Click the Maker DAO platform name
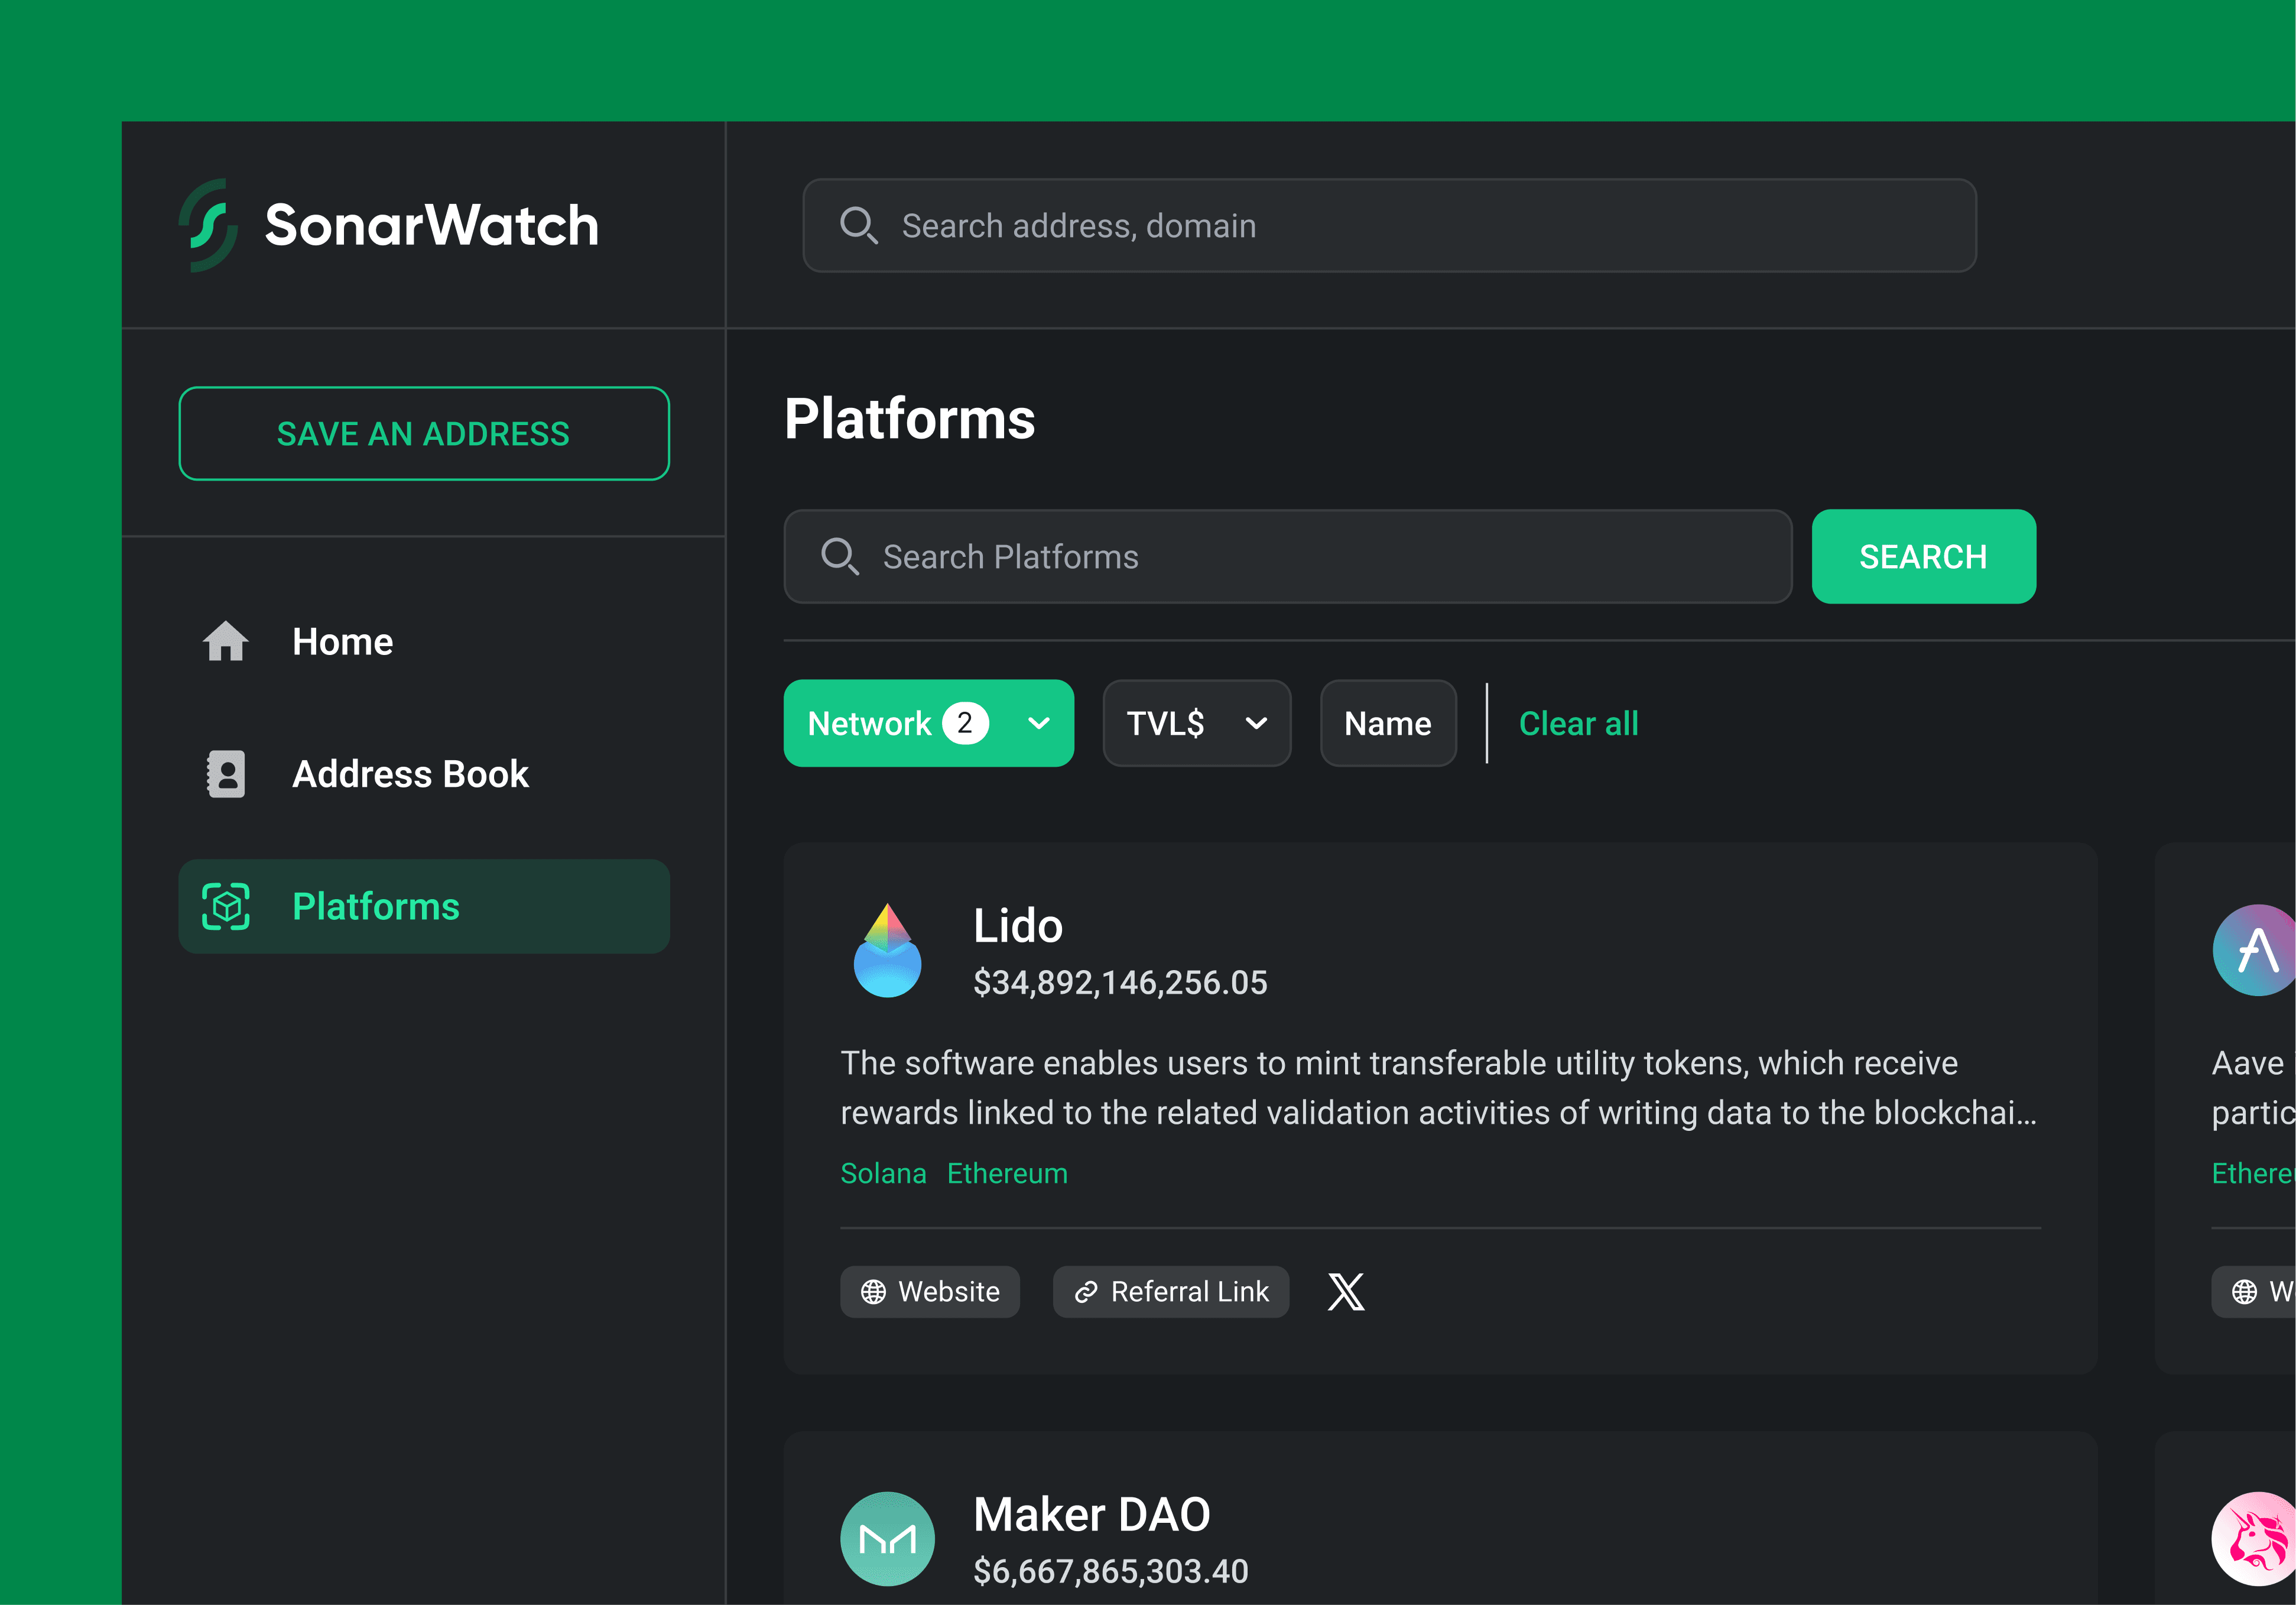 1092,1515
